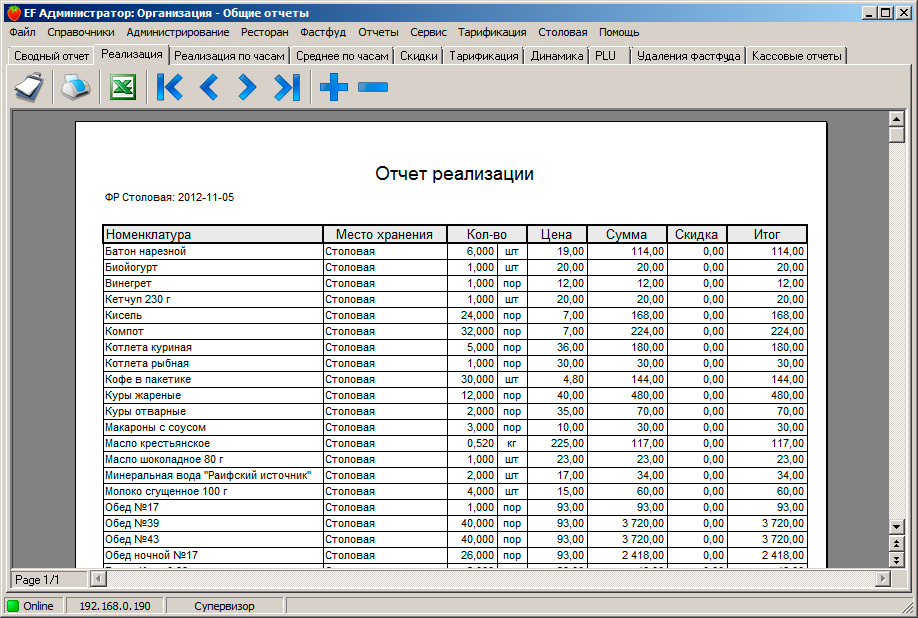Switch to the Сводный отчет tab

pyautogui.click(x=51, y=56)
